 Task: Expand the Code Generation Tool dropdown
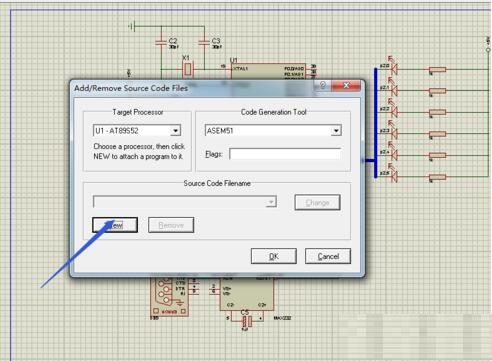pyautogui.click(x=336, y=131)
